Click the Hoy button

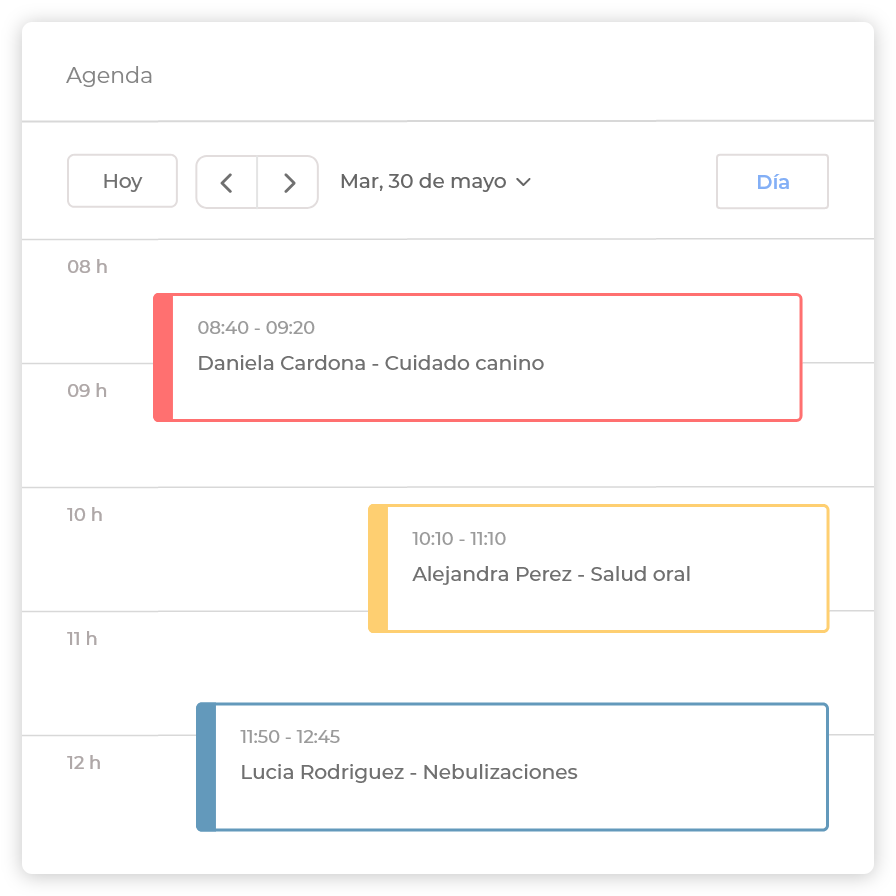(122, 181)
